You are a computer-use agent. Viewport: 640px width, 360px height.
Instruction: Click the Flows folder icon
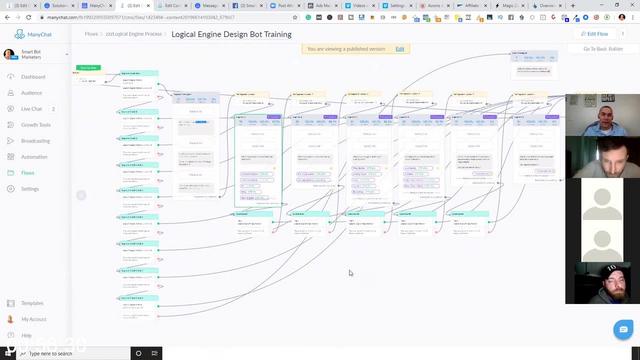pyautogui.click(x=11, y=173)
